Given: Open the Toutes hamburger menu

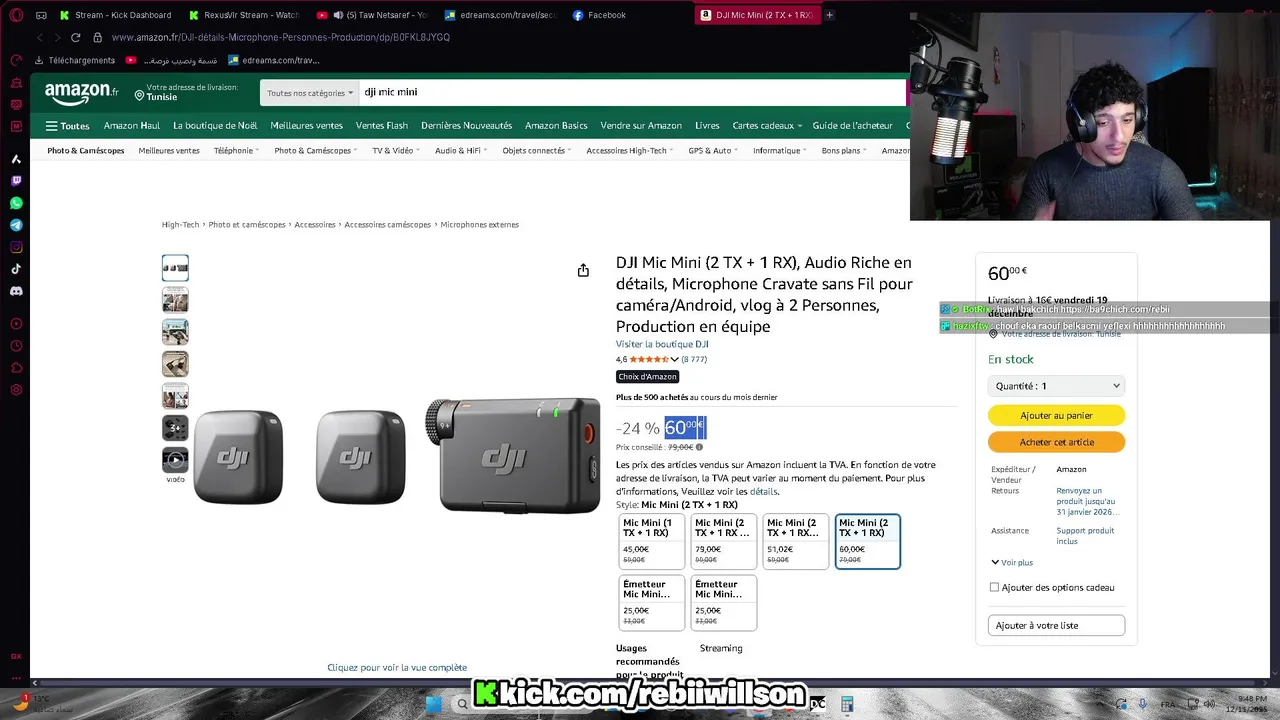Looking at the screenshot, I should pos(67,126).
